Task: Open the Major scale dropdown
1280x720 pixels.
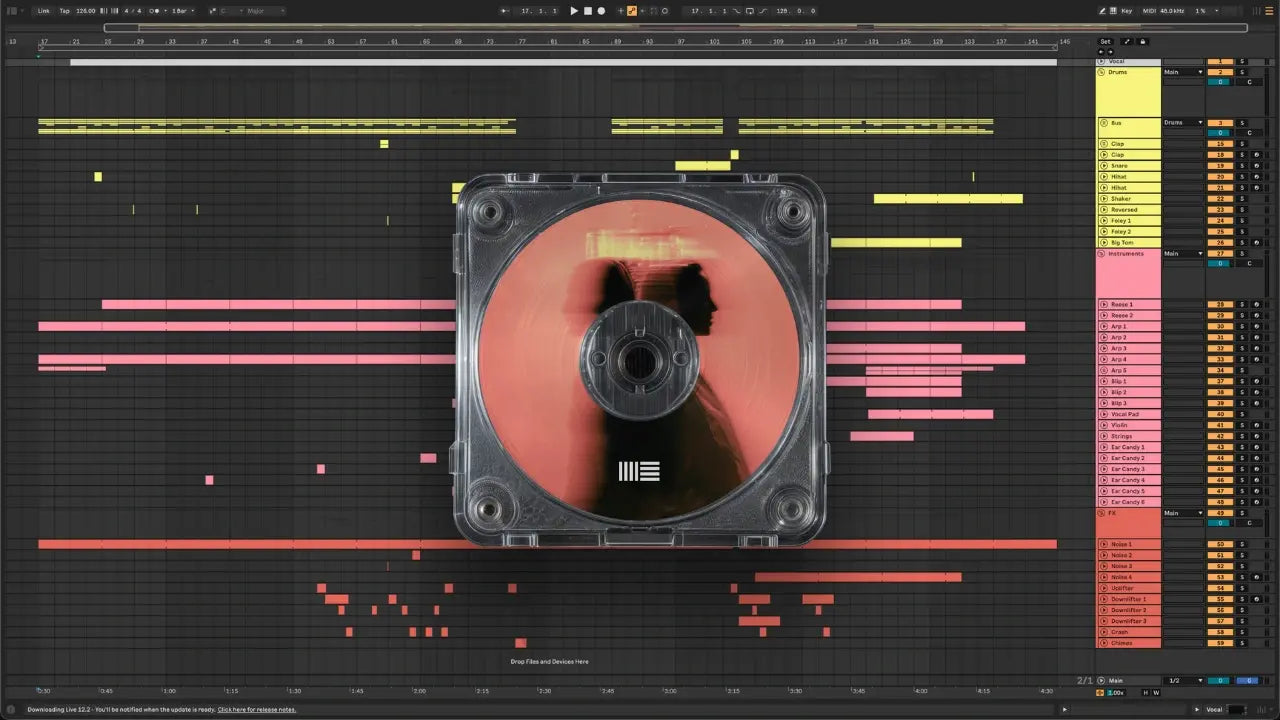Action: 265,11
